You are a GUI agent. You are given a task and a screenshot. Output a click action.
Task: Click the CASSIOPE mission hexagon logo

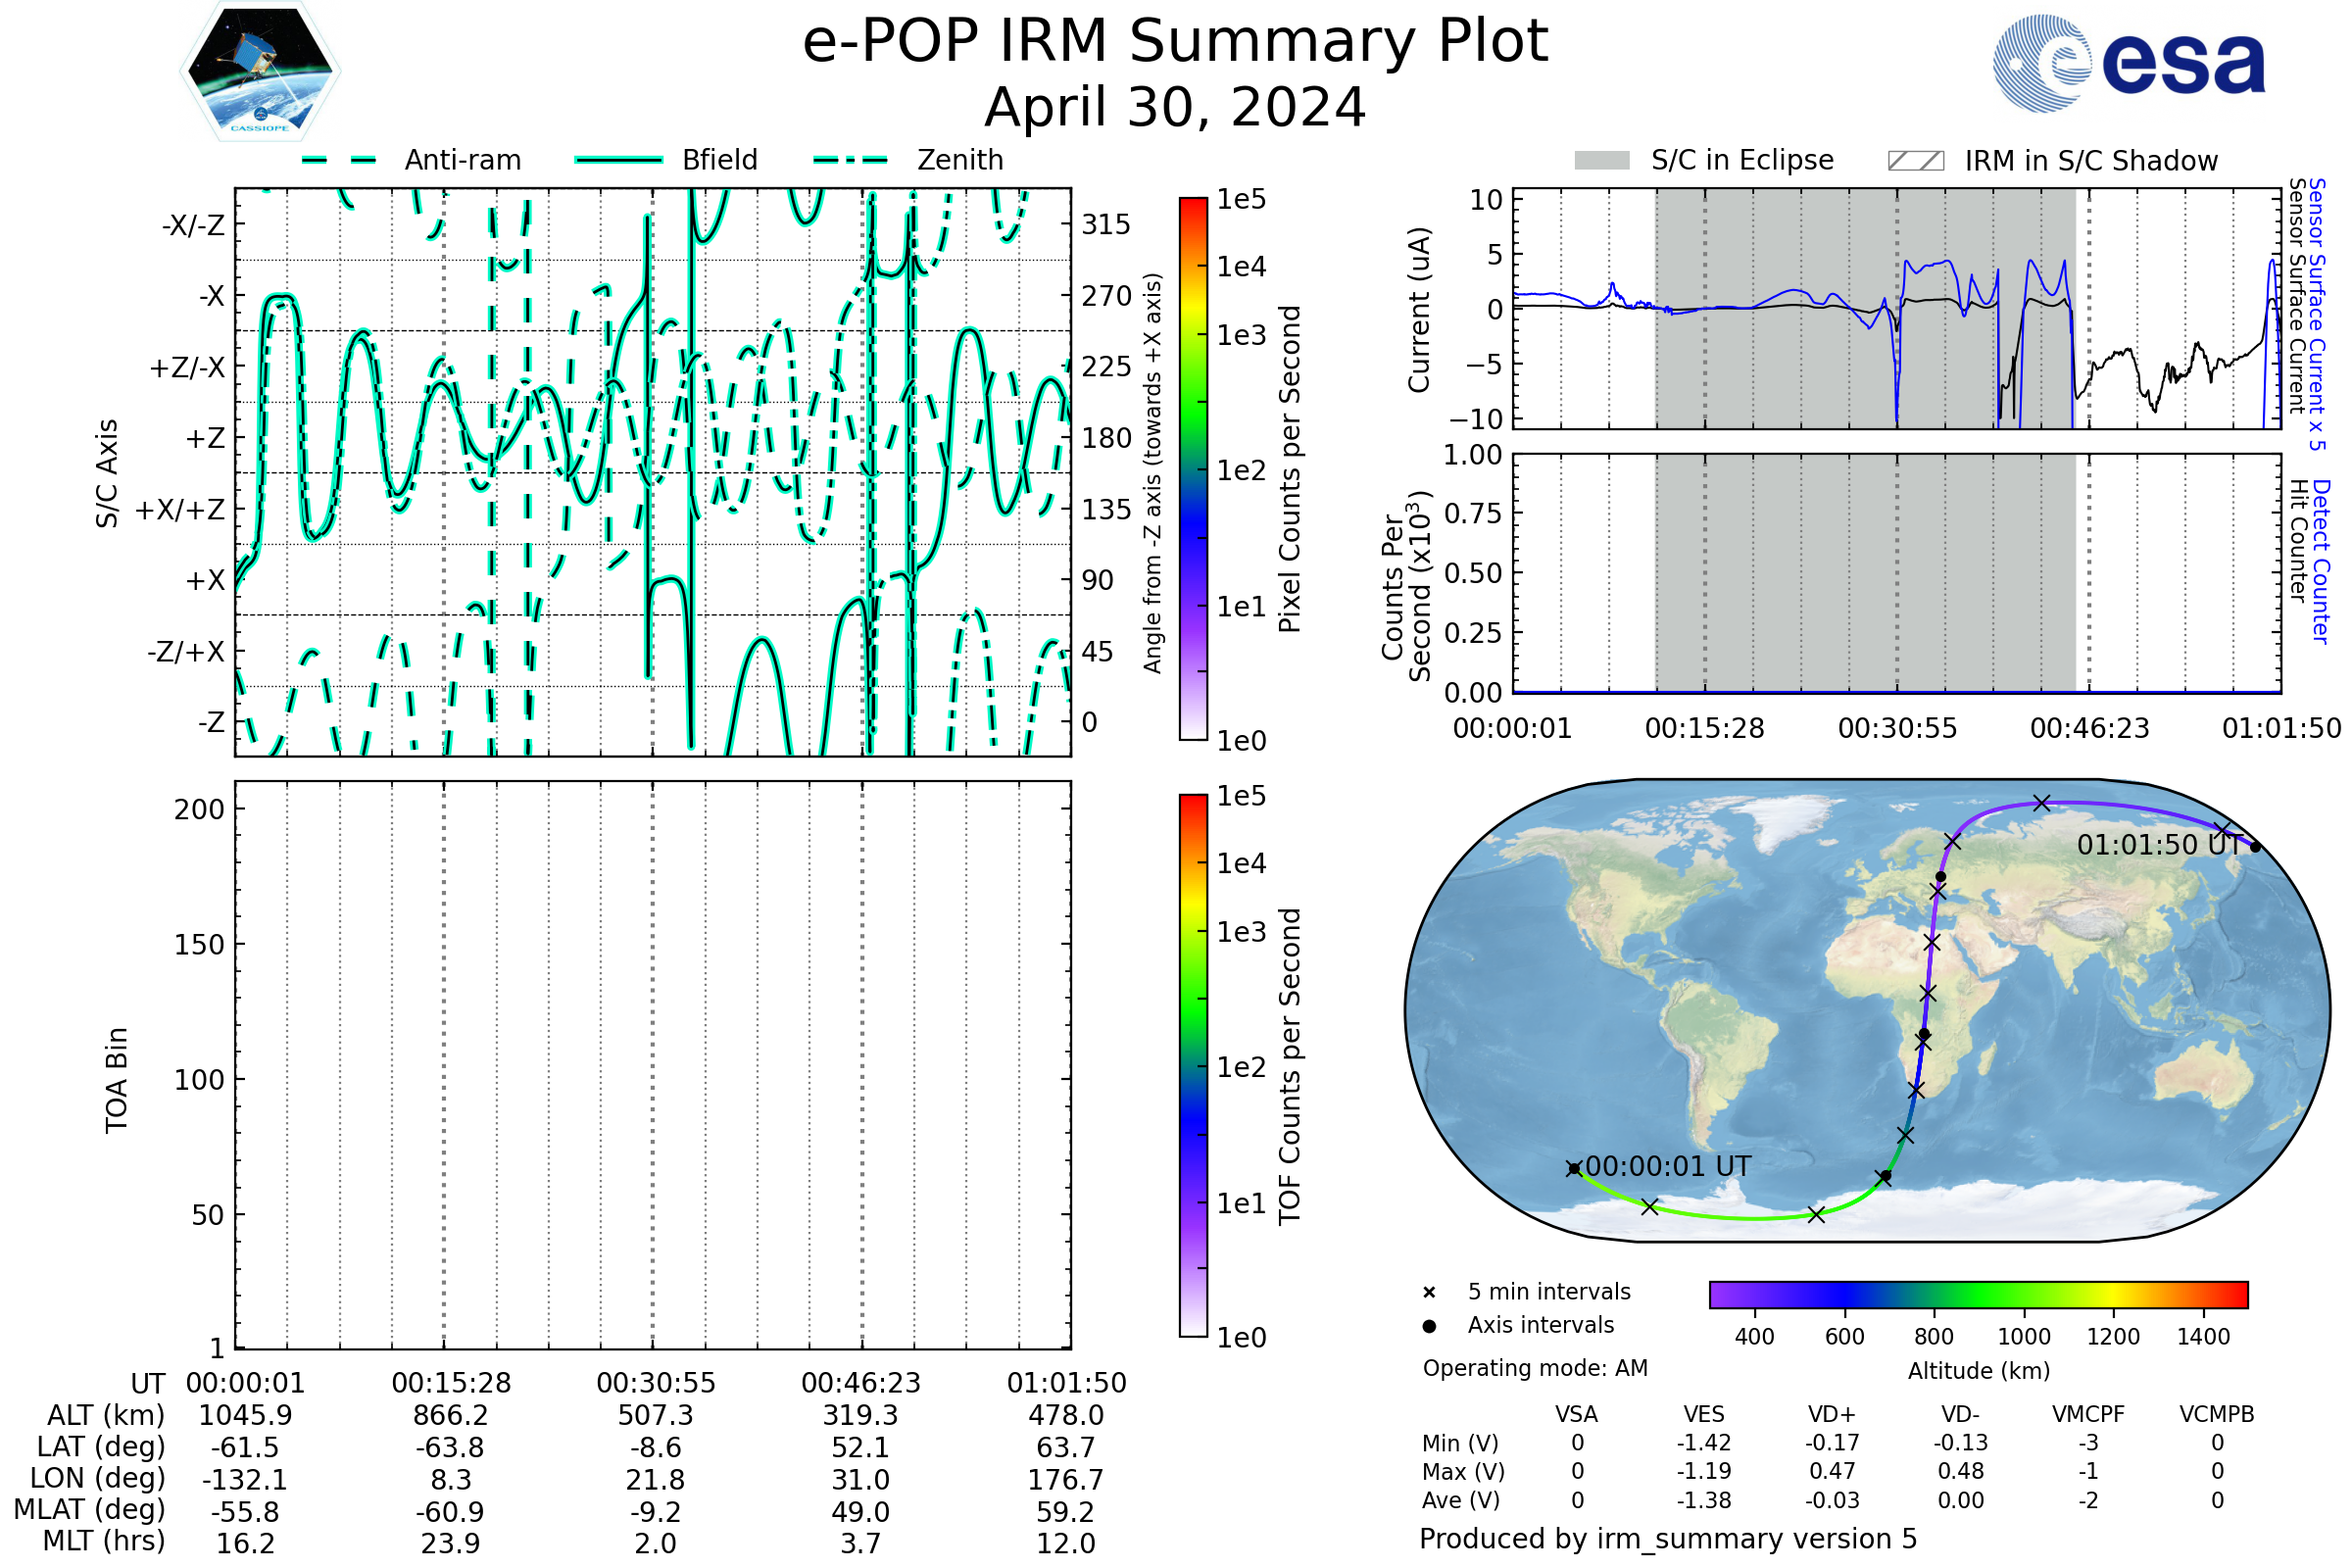coord(260,72)
